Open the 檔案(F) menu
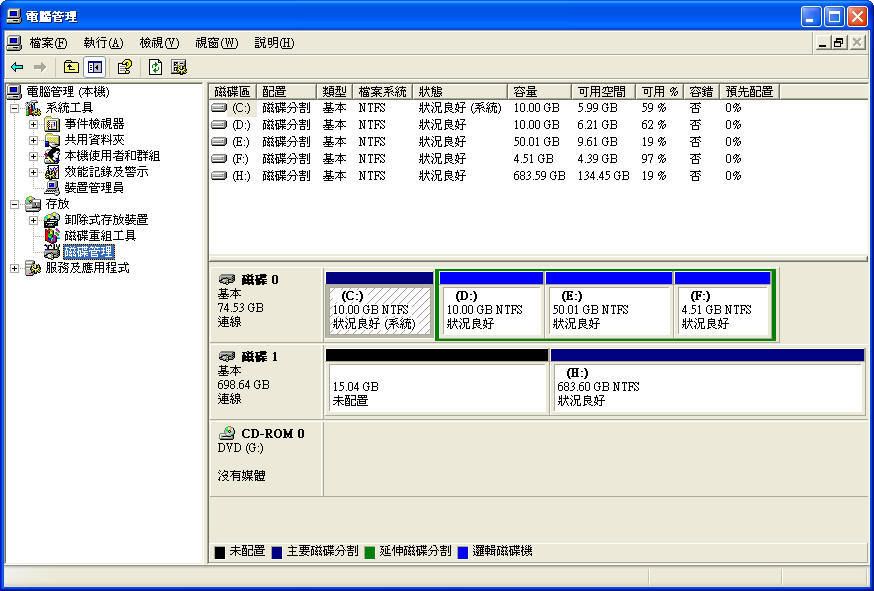This screenshot has width=874, height=591. (47, 43)
